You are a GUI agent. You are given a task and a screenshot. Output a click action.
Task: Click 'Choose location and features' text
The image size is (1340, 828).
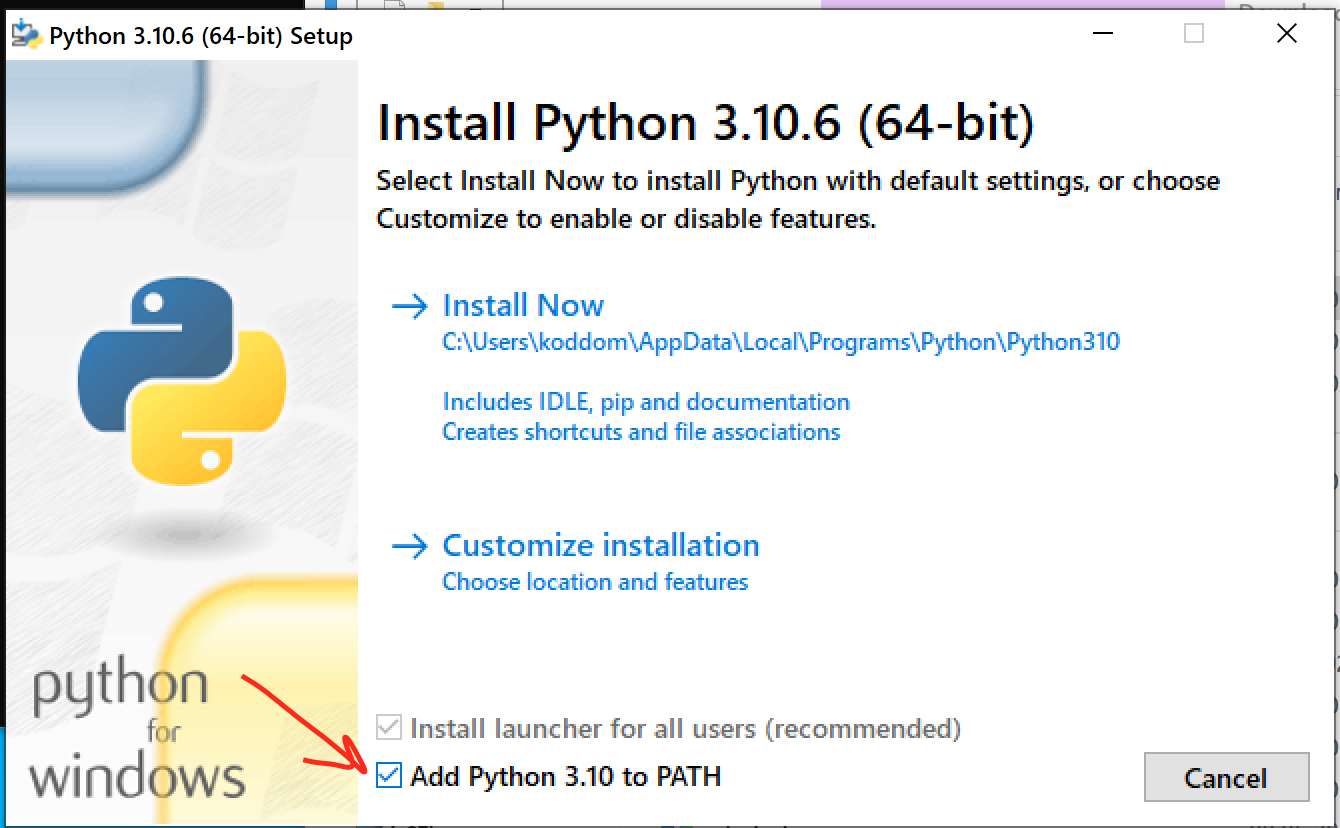[595, 581]
